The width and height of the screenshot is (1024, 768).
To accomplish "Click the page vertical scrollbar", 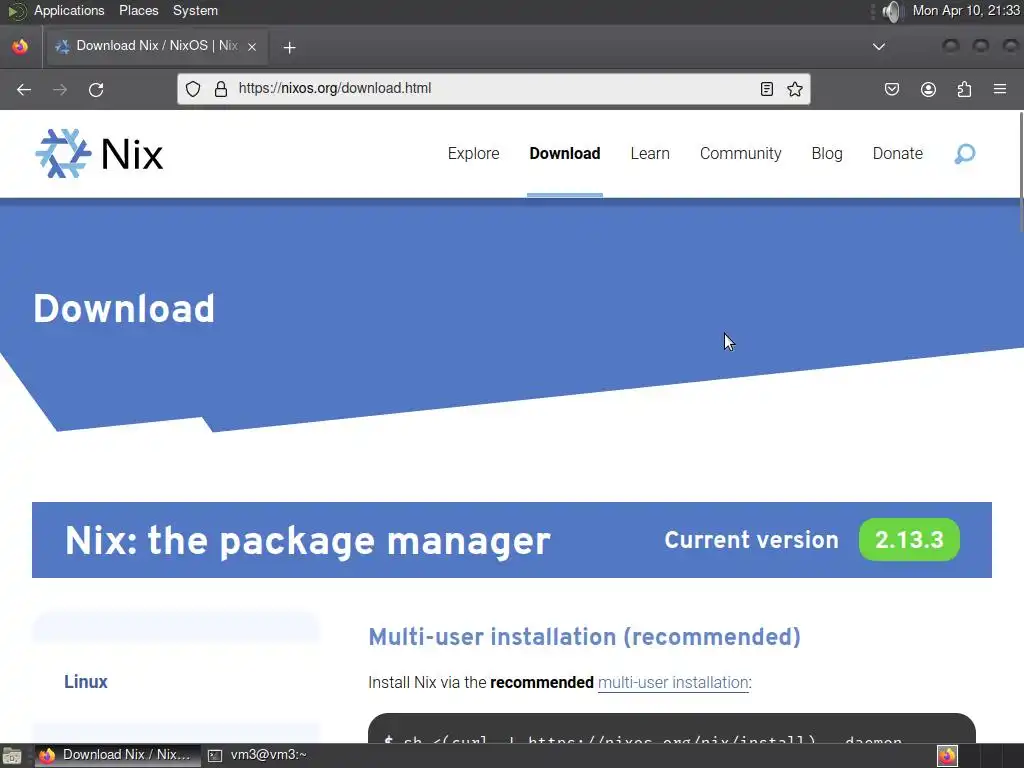I will (x=1021, y=171).
